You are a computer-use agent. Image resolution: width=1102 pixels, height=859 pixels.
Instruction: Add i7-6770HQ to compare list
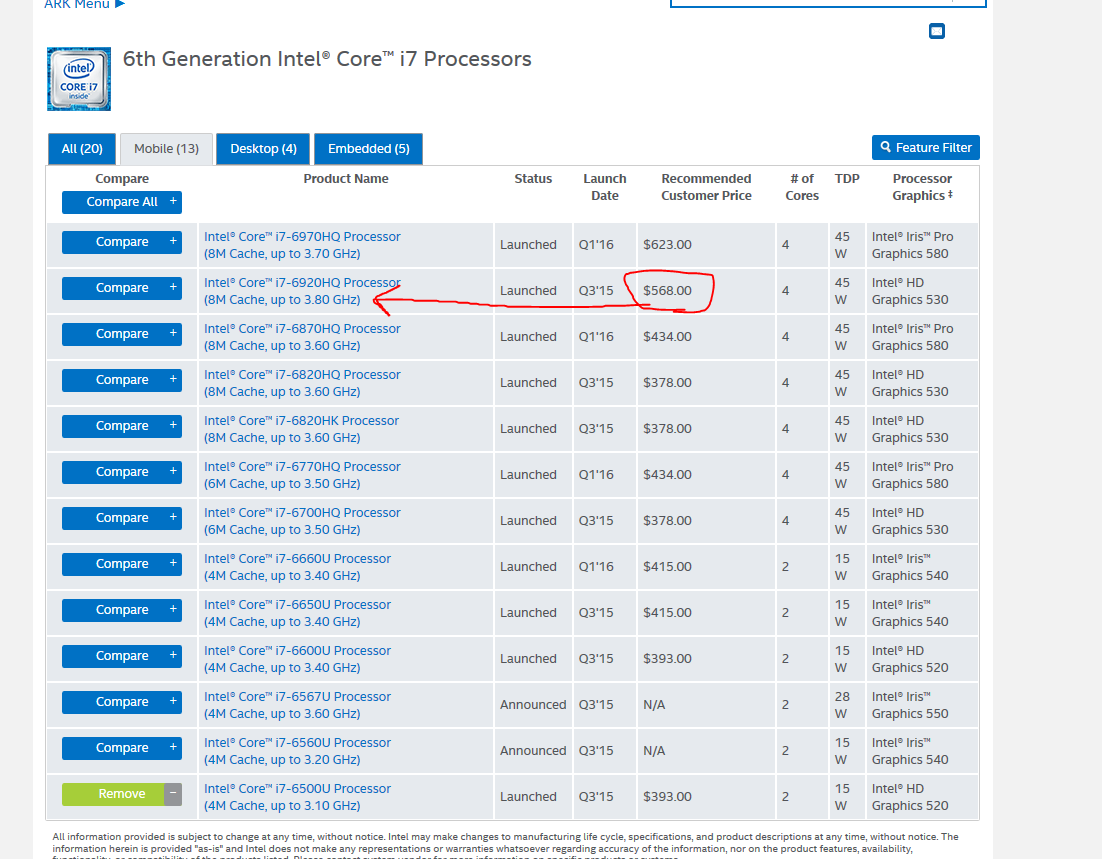[x=122, y=472]
